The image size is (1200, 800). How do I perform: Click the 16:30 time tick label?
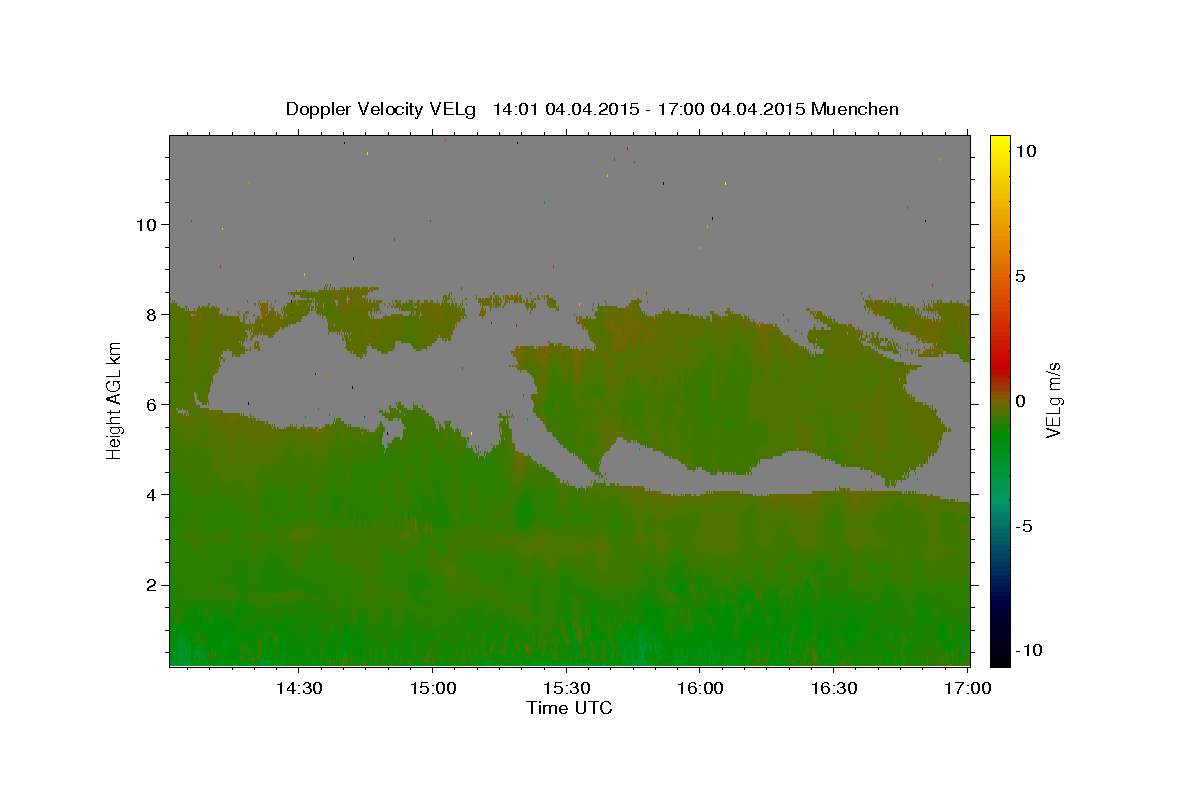point(833,688)
